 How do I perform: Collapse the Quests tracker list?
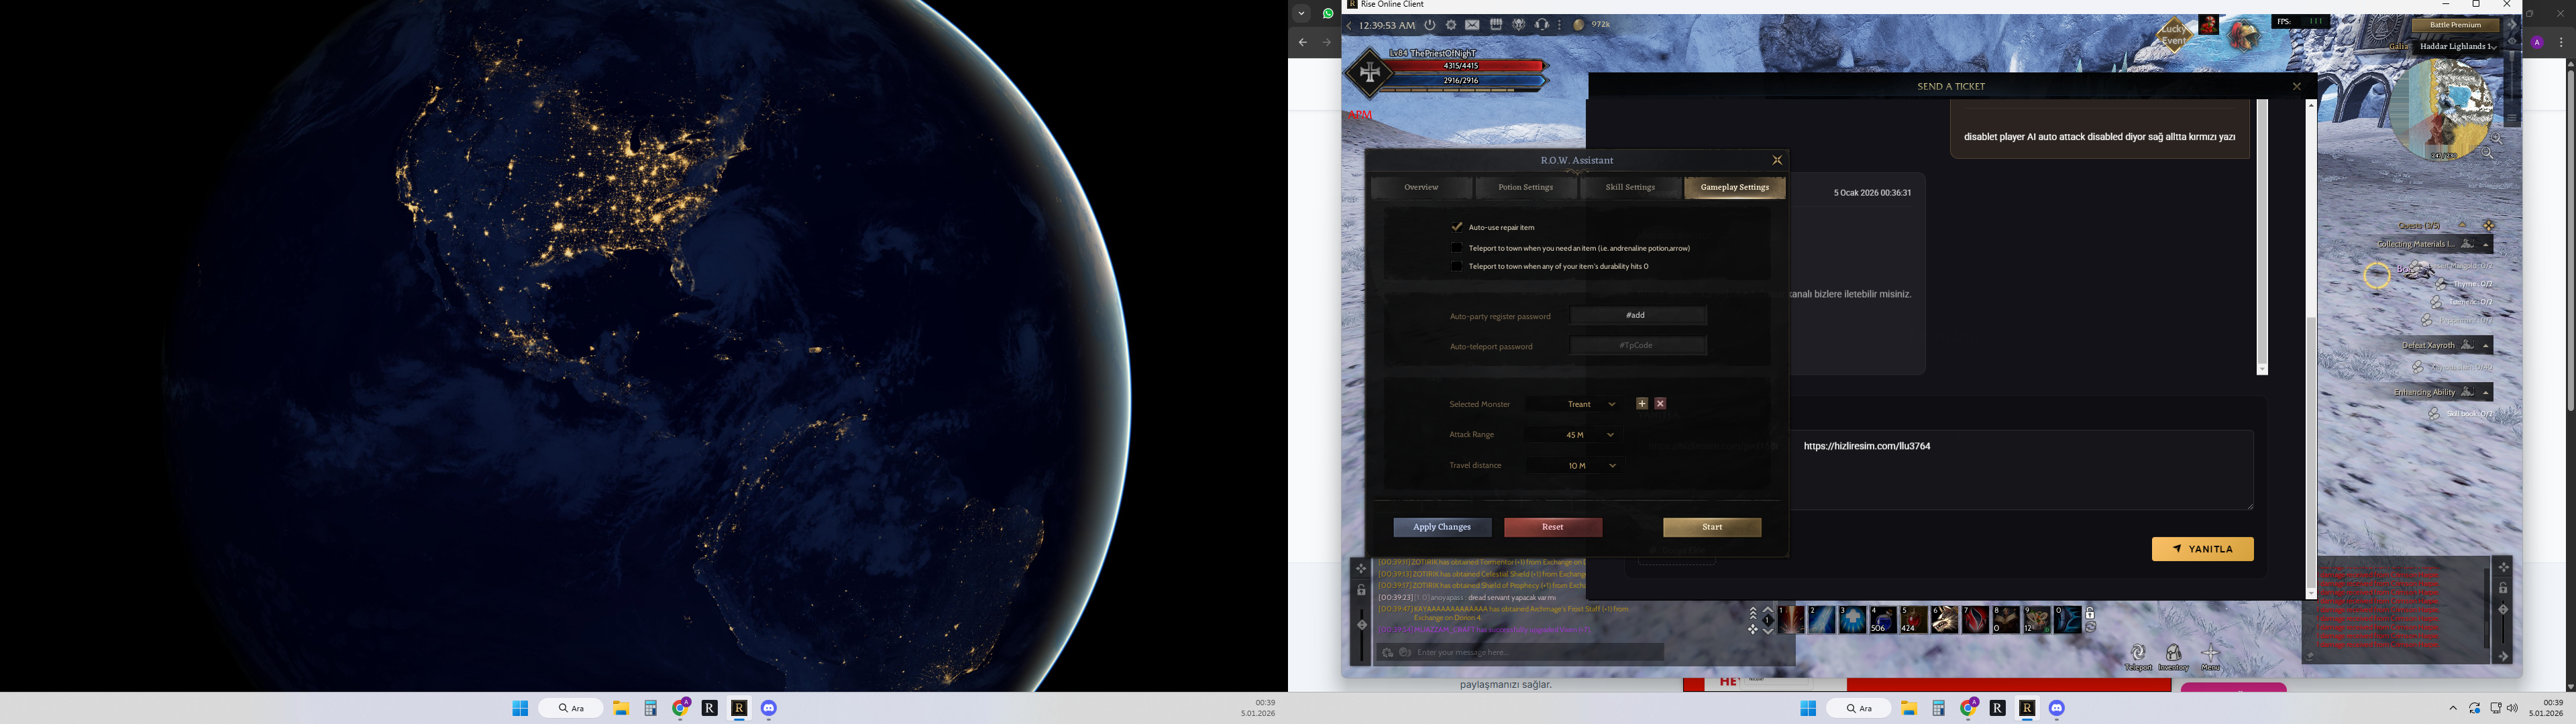point(2462,225)
